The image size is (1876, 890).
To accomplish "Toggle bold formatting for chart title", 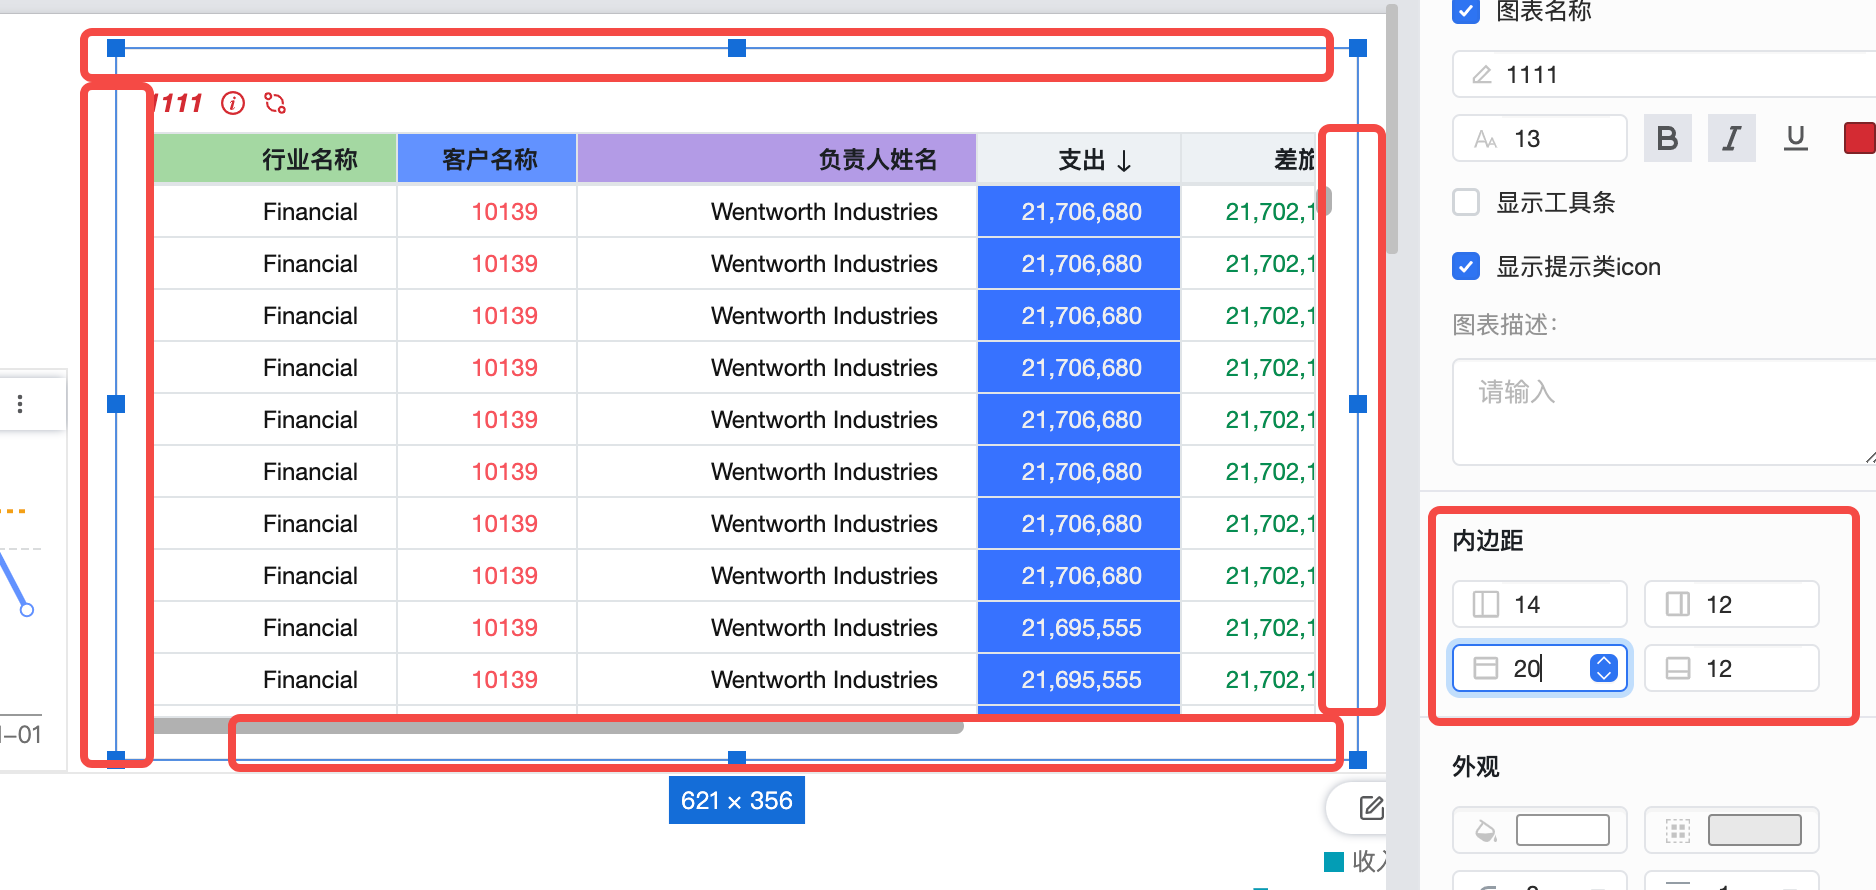I will [1667, 138].
